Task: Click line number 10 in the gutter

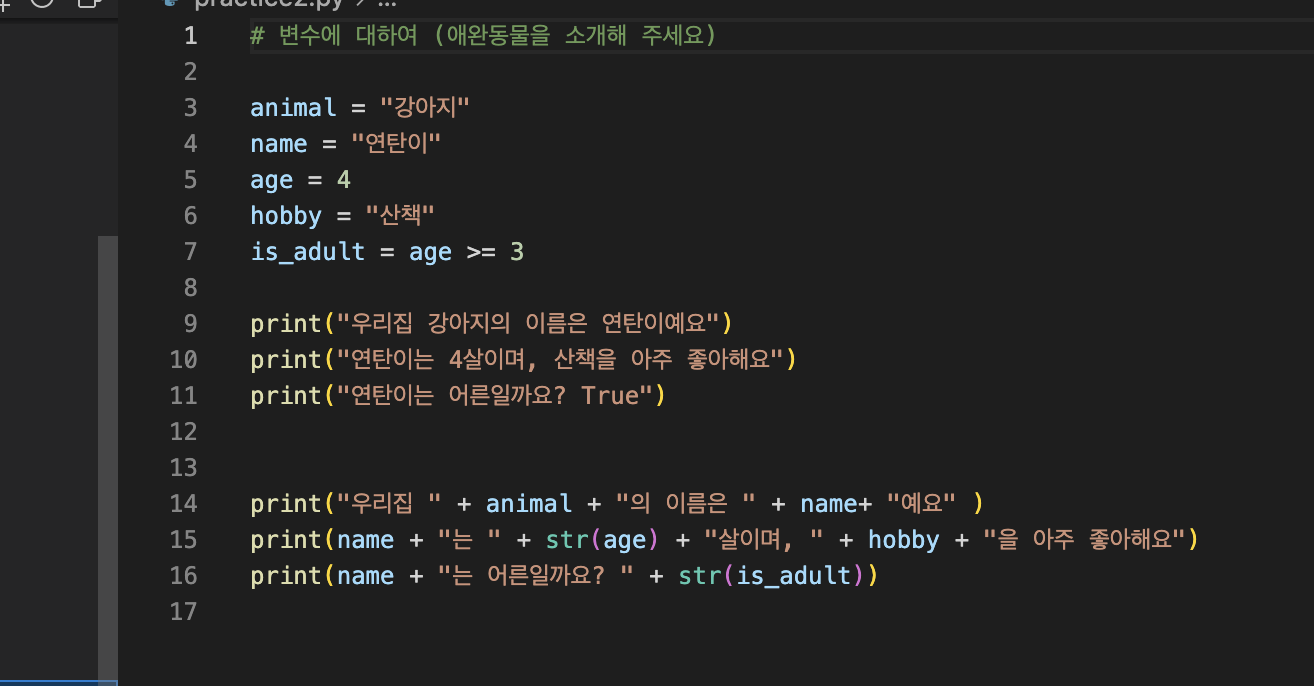Action: tap(184, 360)
